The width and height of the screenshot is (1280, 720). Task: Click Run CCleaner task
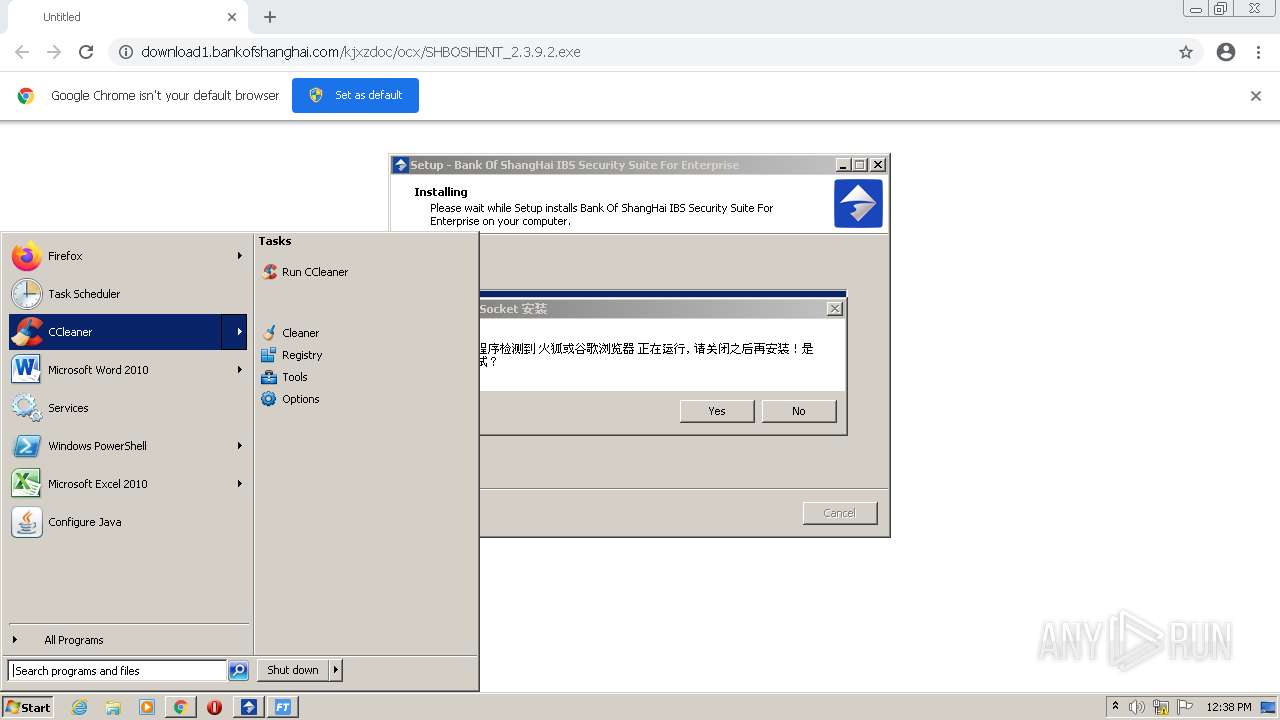[x=305, y=272]
